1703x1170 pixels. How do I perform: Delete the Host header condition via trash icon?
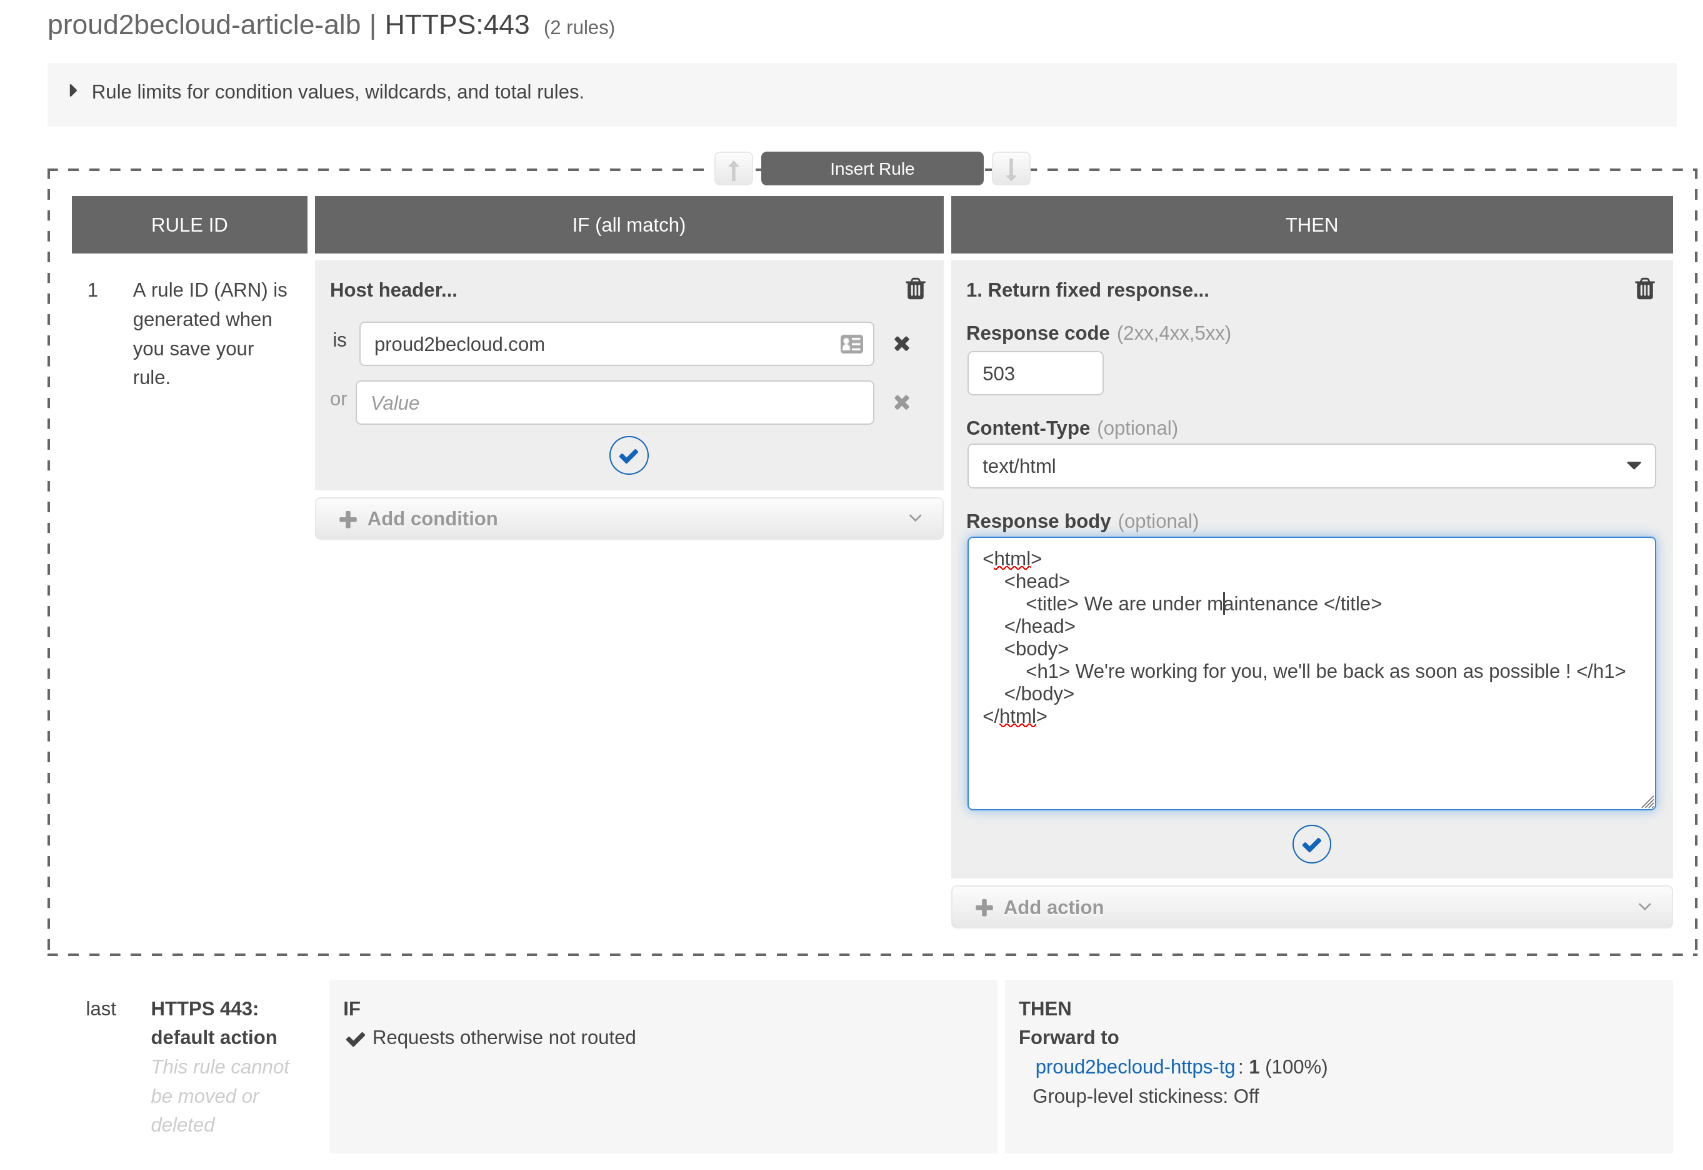click(915, 289)
